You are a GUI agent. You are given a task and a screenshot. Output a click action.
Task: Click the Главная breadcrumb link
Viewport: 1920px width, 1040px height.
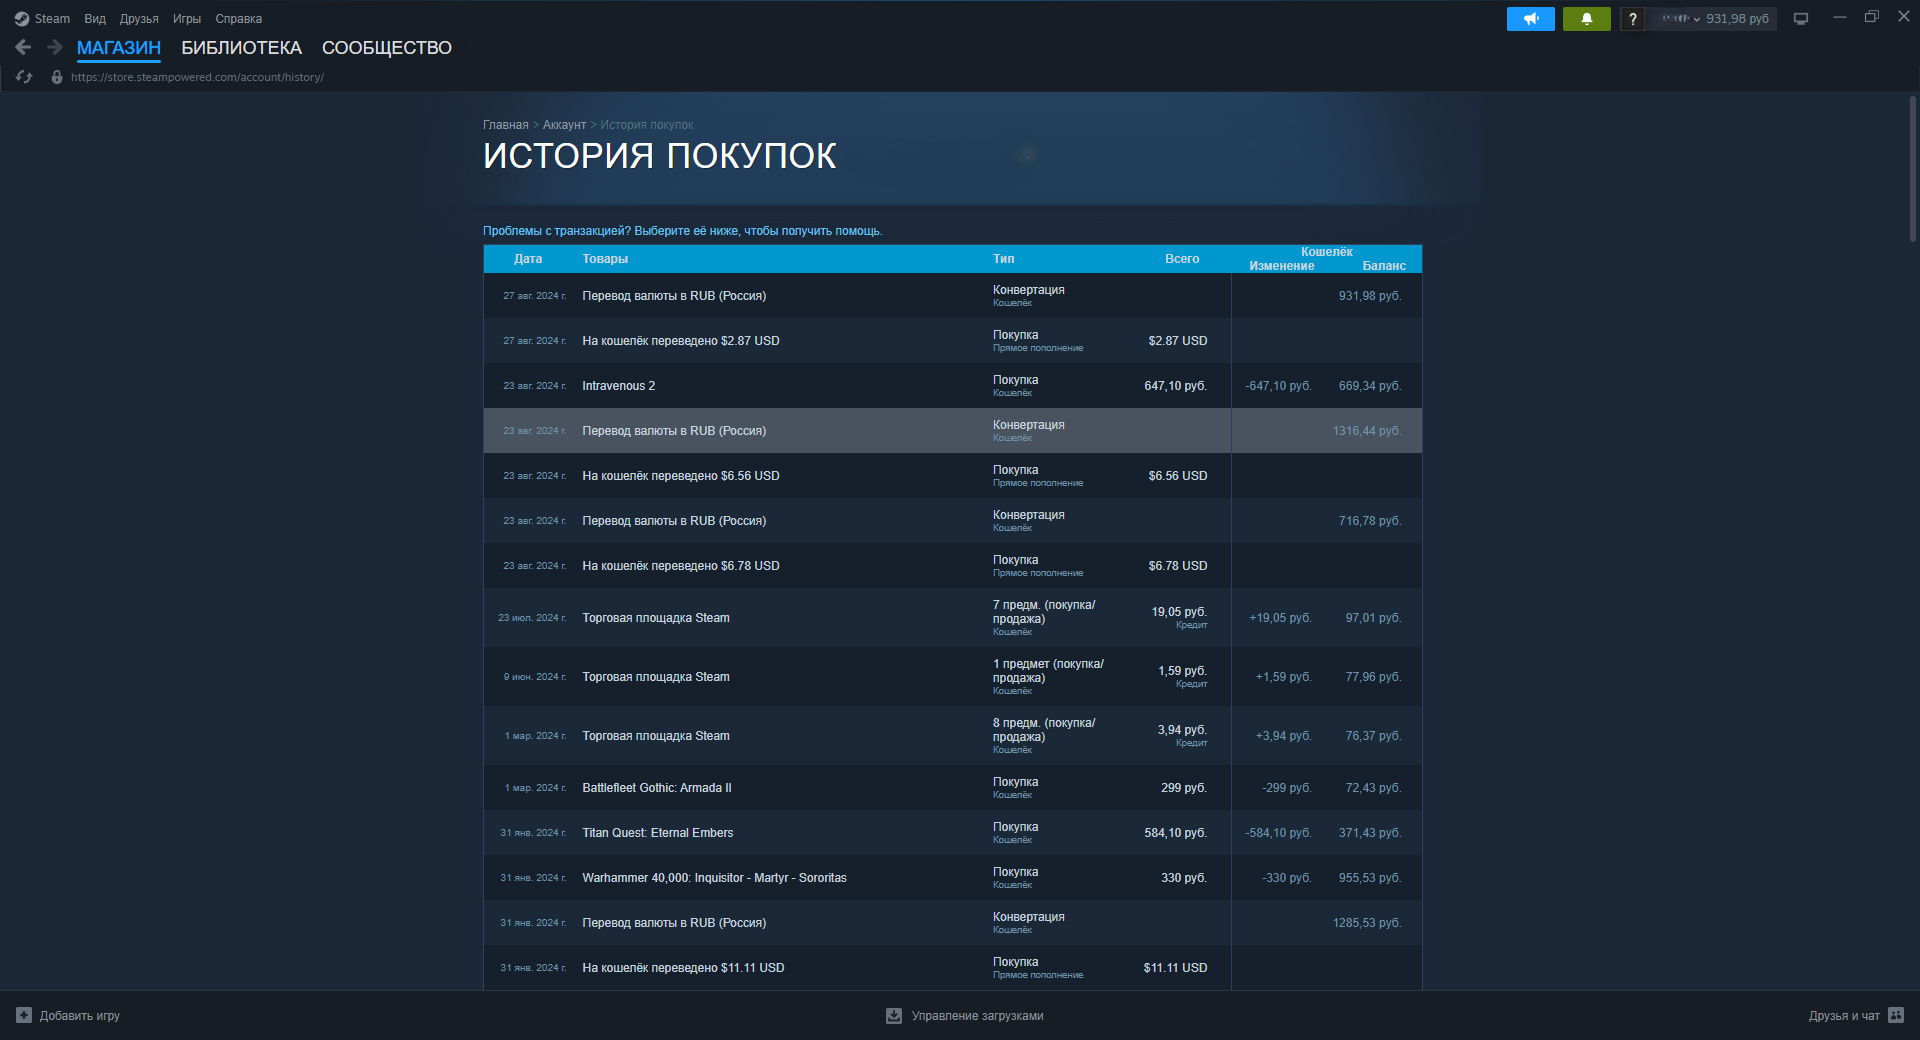pos(506,125)
